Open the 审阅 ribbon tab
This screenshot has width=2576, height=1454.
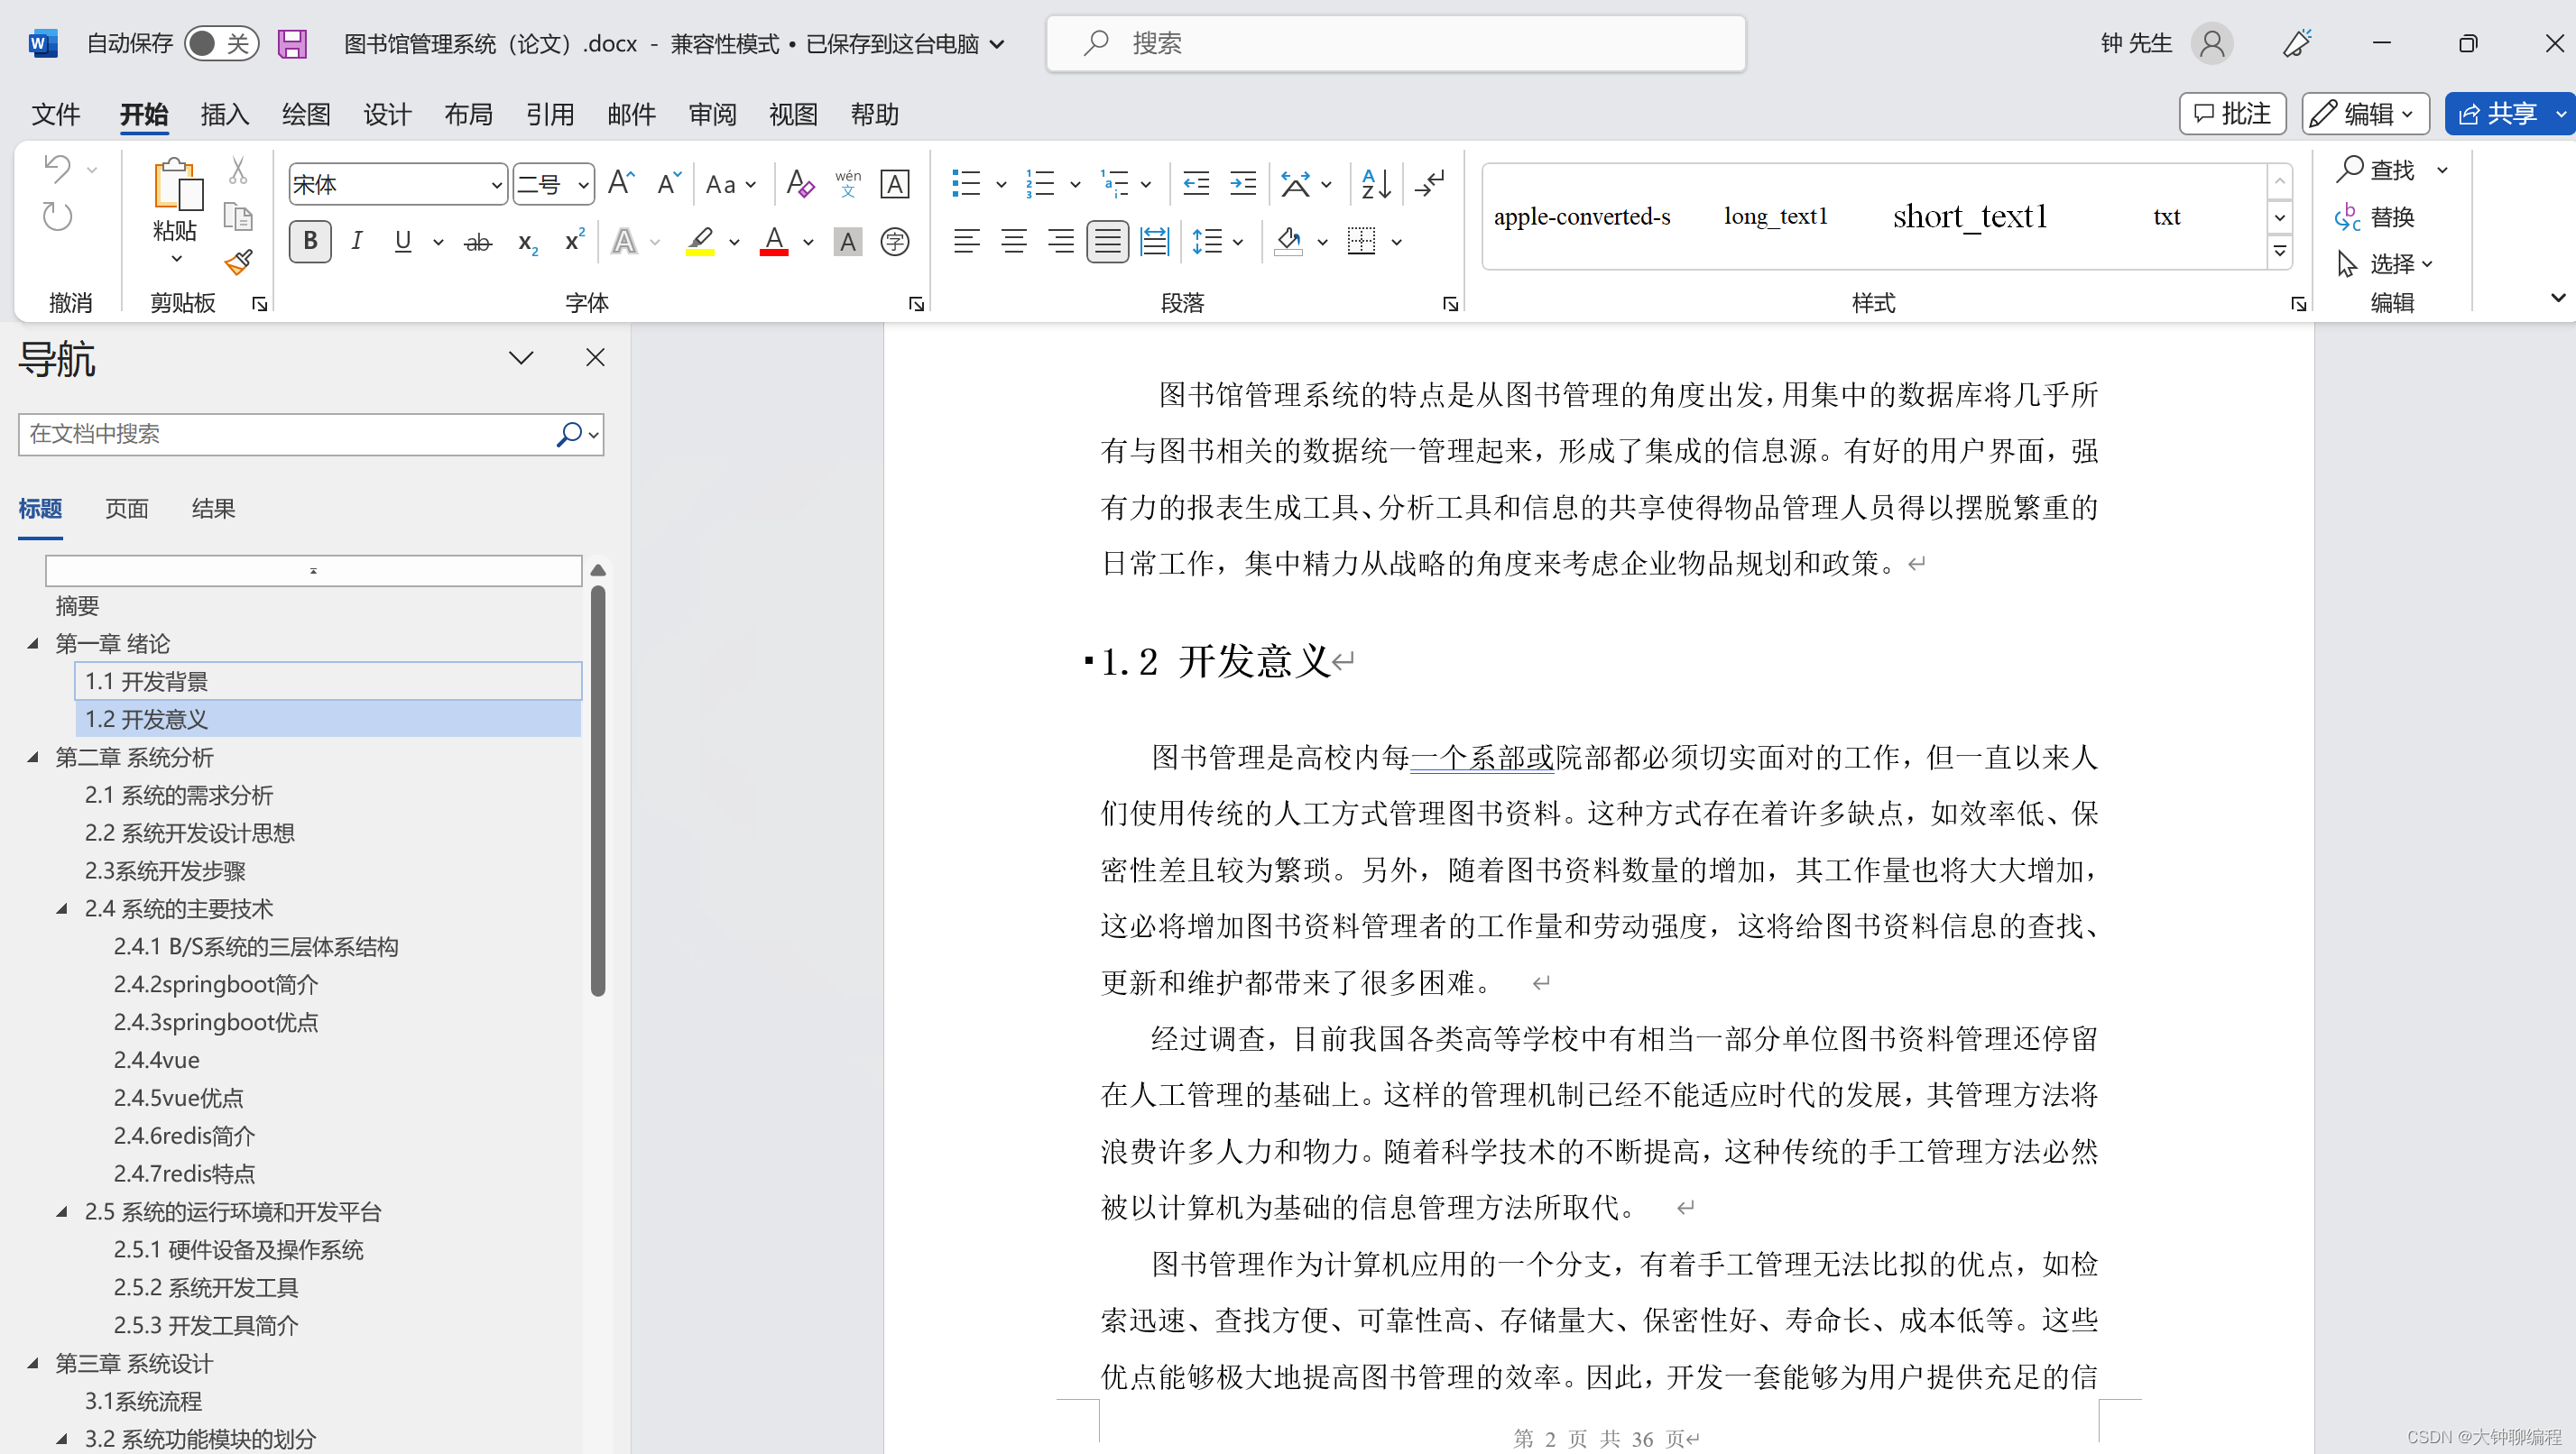711,114
